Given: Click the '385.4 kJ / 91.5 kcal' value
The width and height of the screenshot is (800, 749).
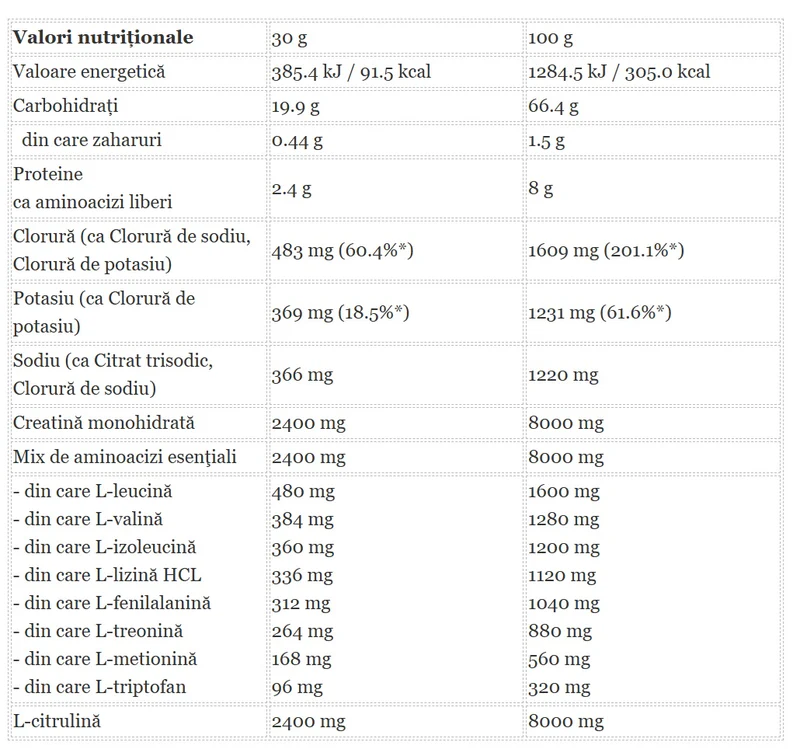Looking at the screenshot, I should point(351,72).
